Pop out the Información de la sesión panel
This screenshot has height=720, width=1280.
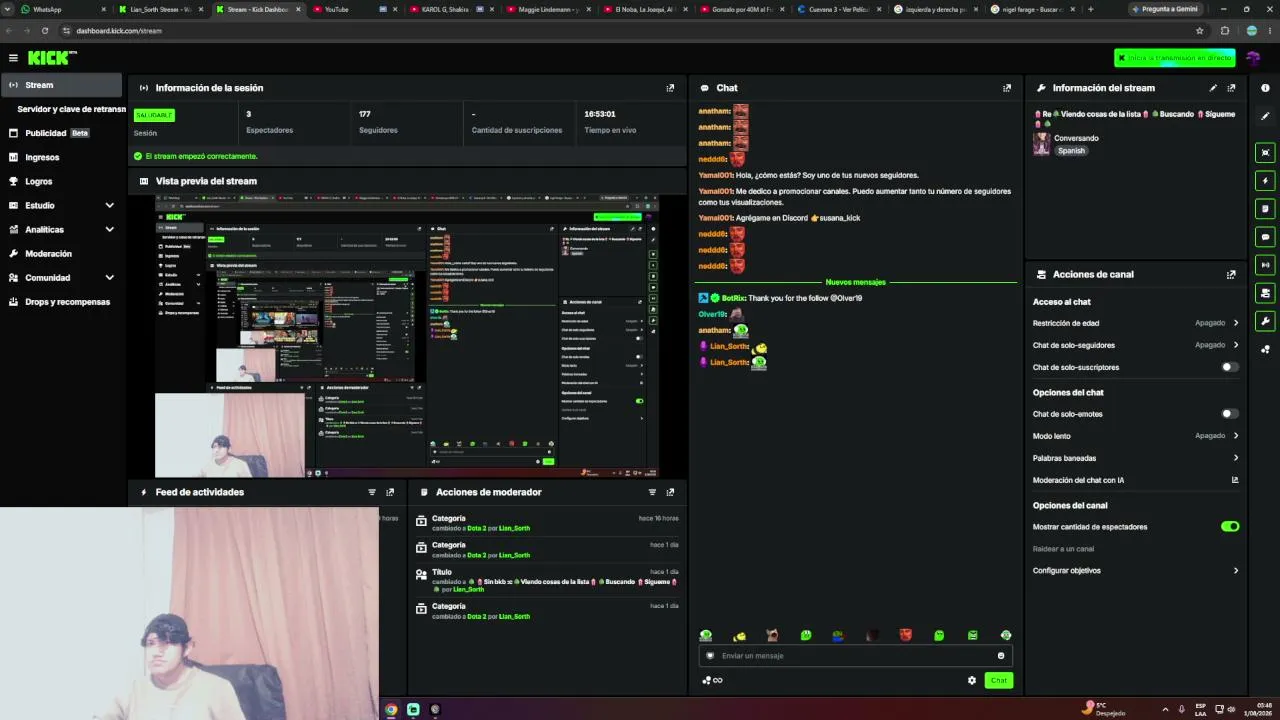[x=670, y=88]
